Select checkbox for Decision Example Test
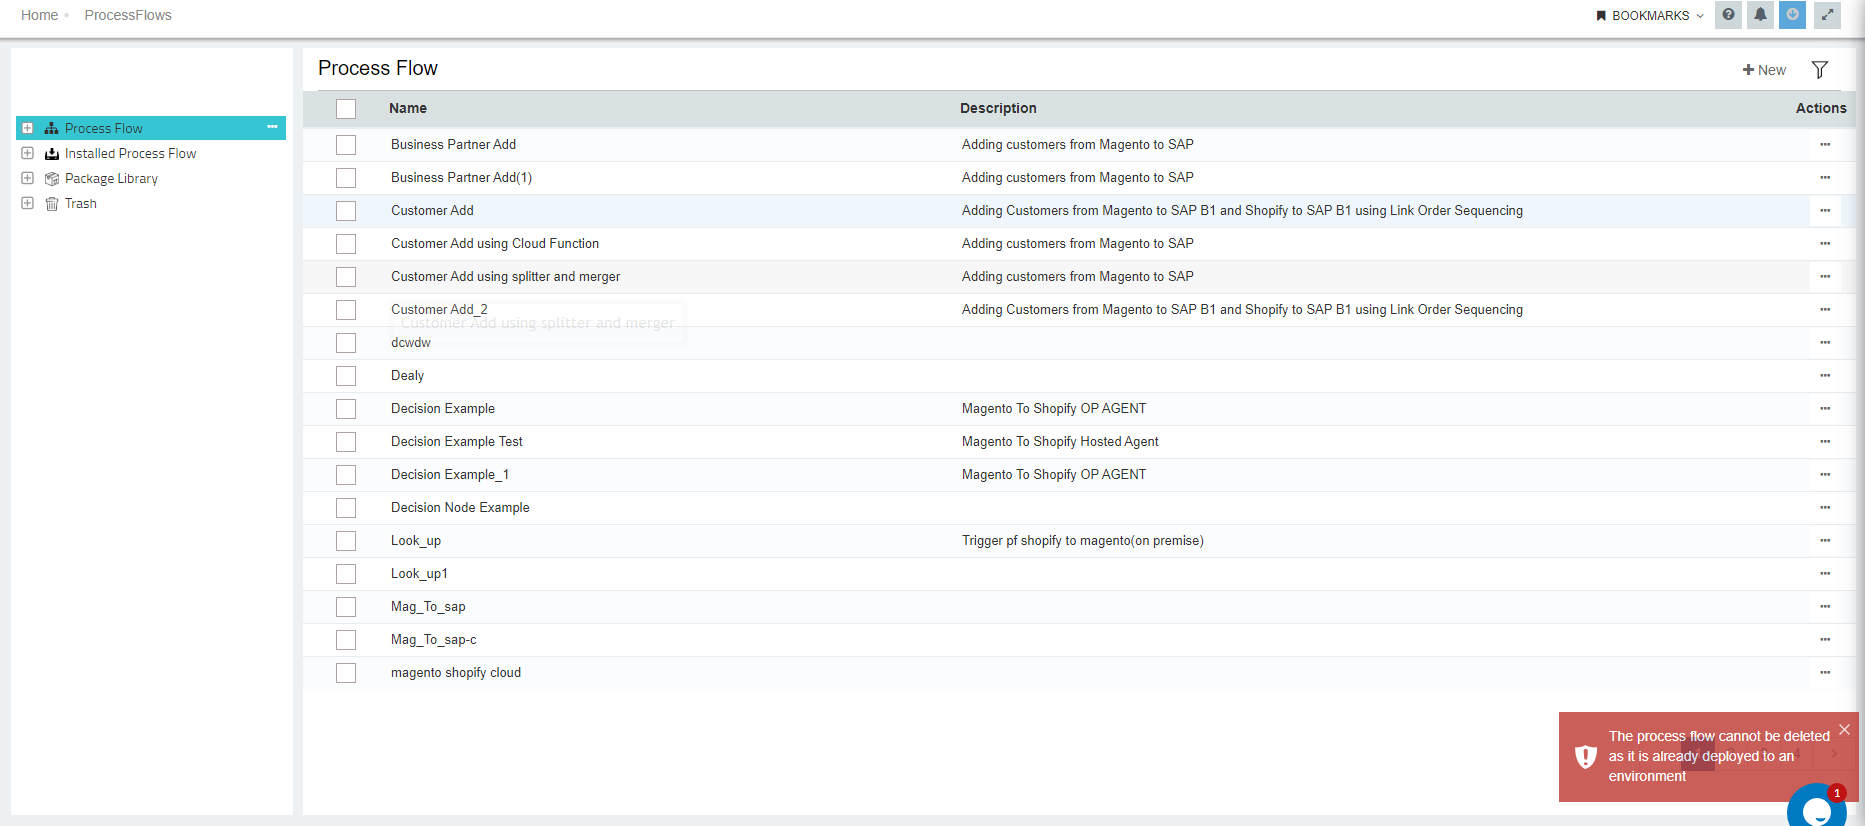The height and width of the screenshot is (826, 1865). pyautogui.click(x=346, y=442)
